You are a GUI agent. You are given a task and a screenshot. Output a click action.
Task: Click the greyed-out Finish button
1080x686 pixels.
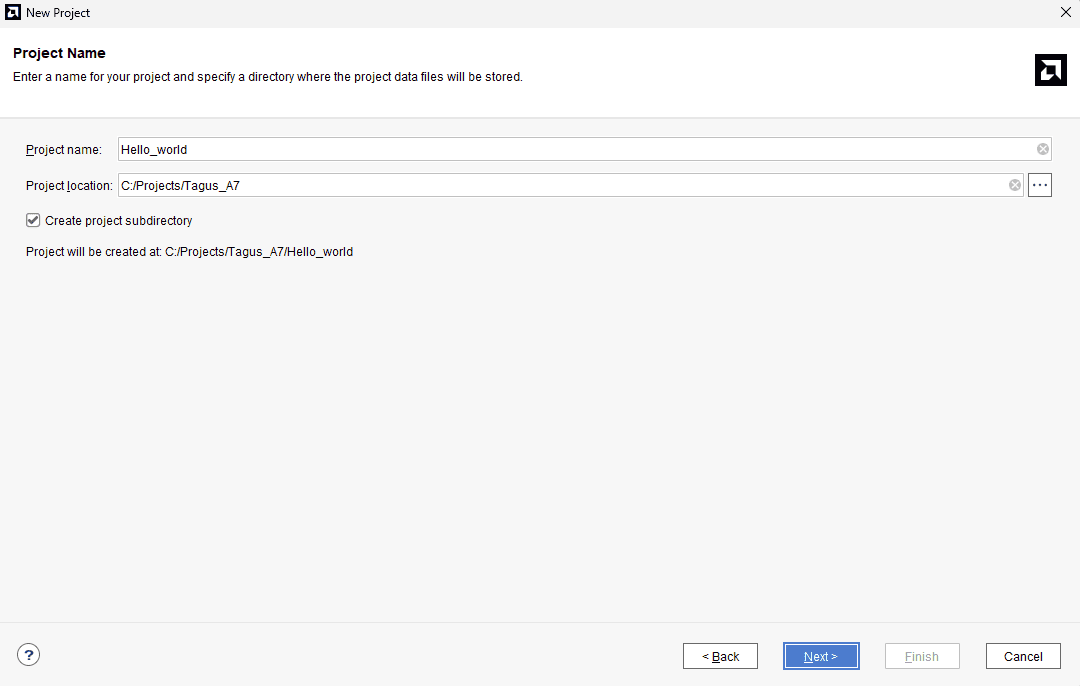(x=922, y=656)
